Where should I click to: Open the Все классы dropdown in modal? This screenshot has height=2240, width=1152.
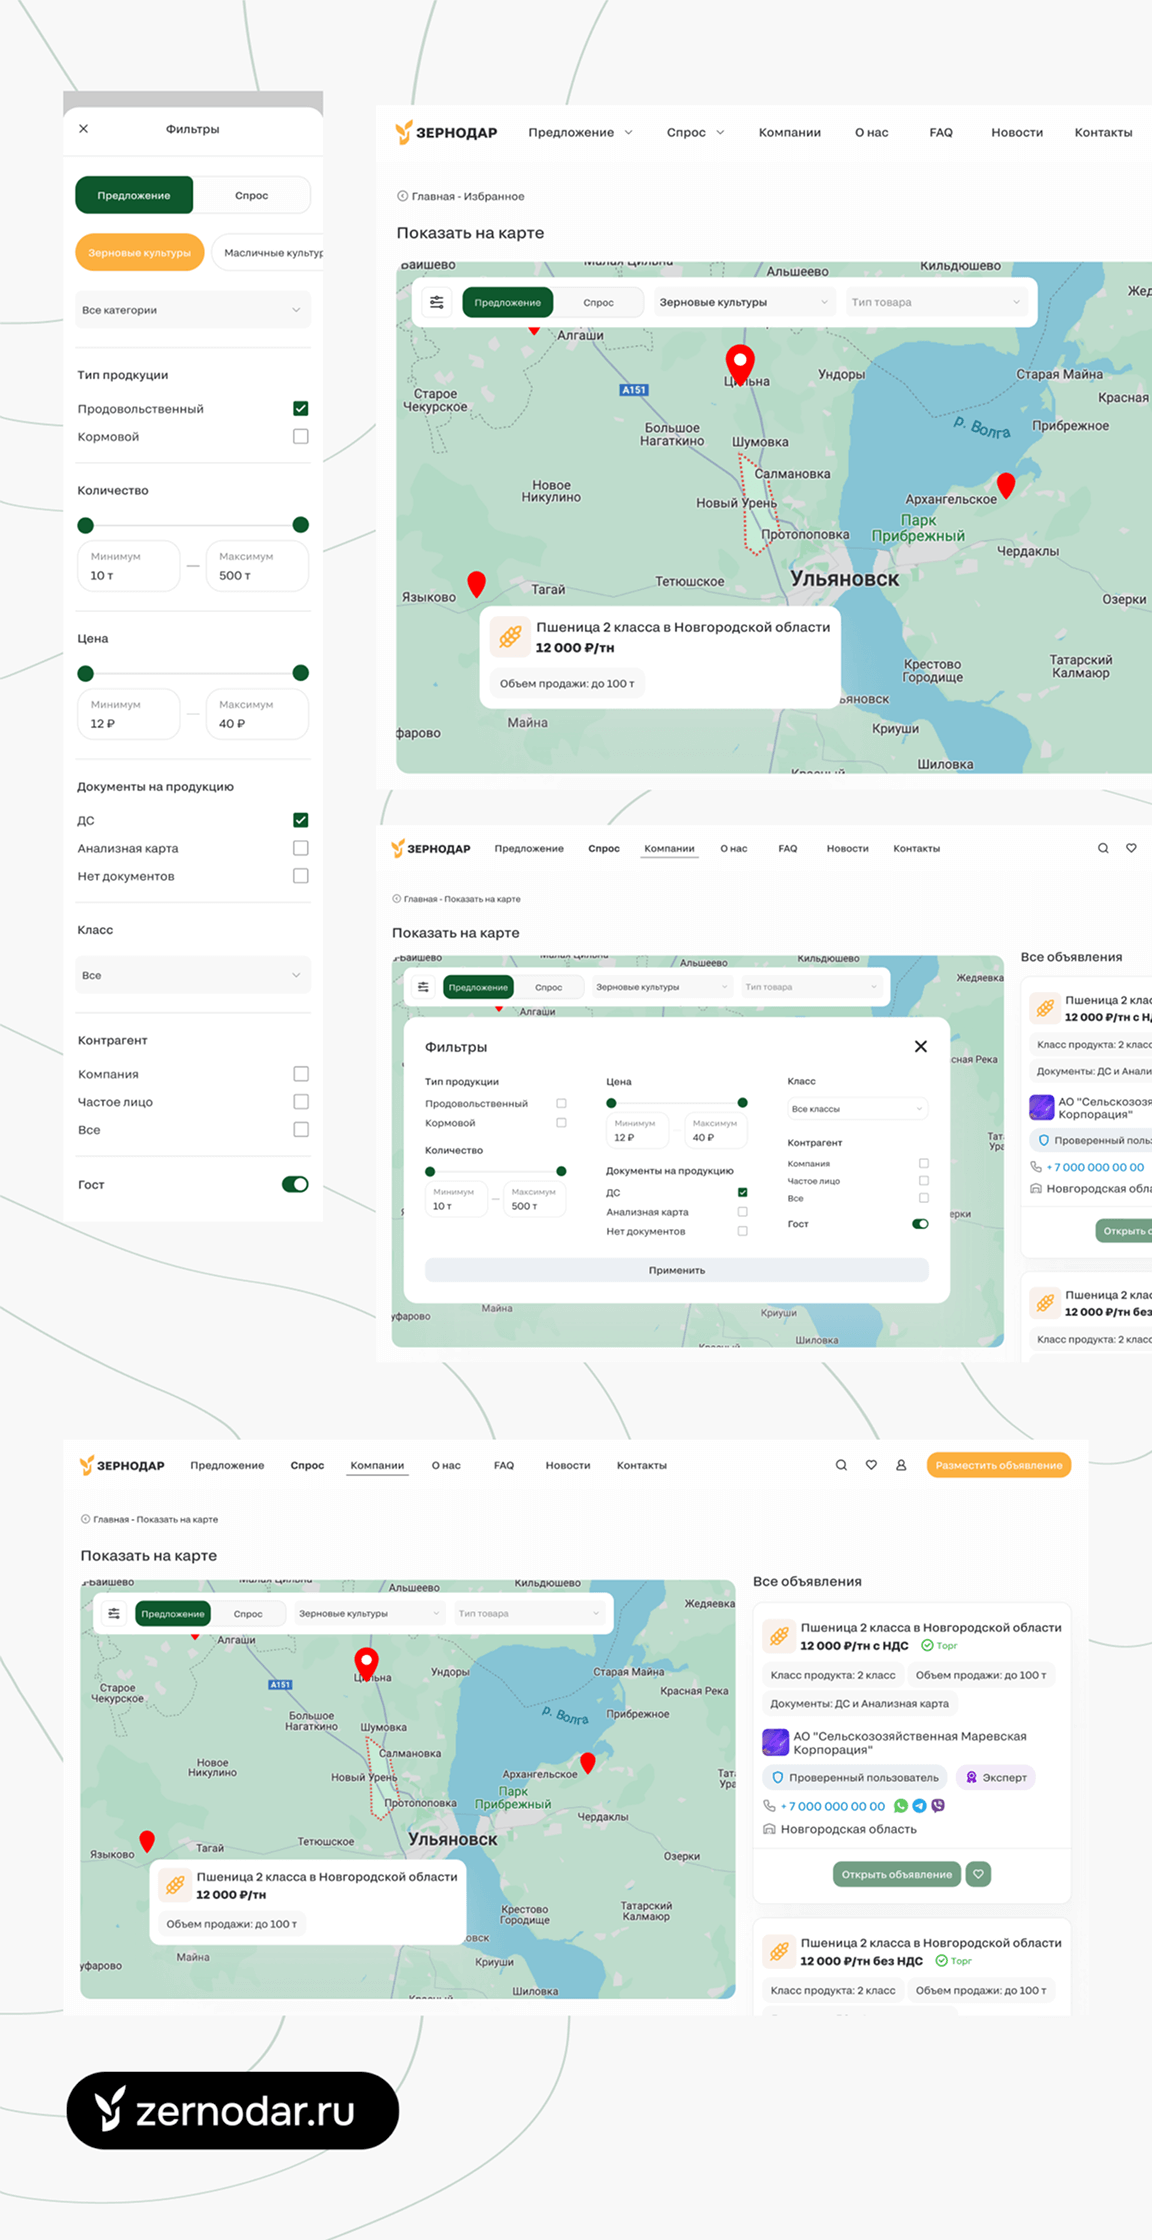pos(857,1109)
